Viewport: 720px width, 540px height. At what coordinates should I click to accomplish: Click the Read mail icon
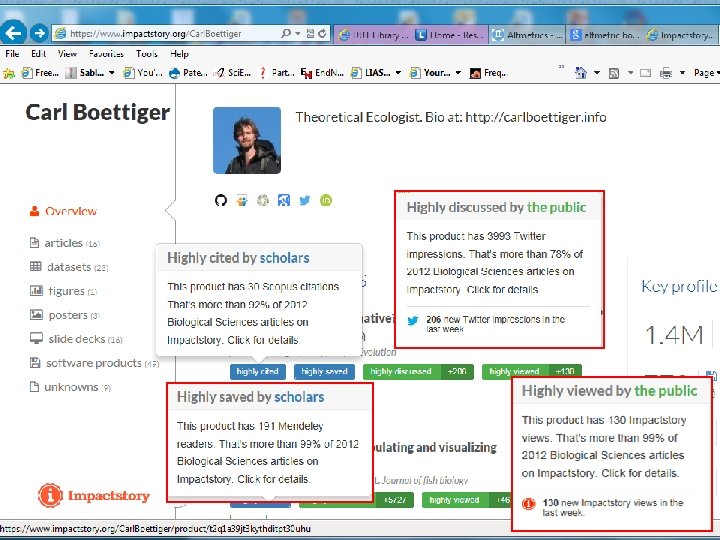646,73
